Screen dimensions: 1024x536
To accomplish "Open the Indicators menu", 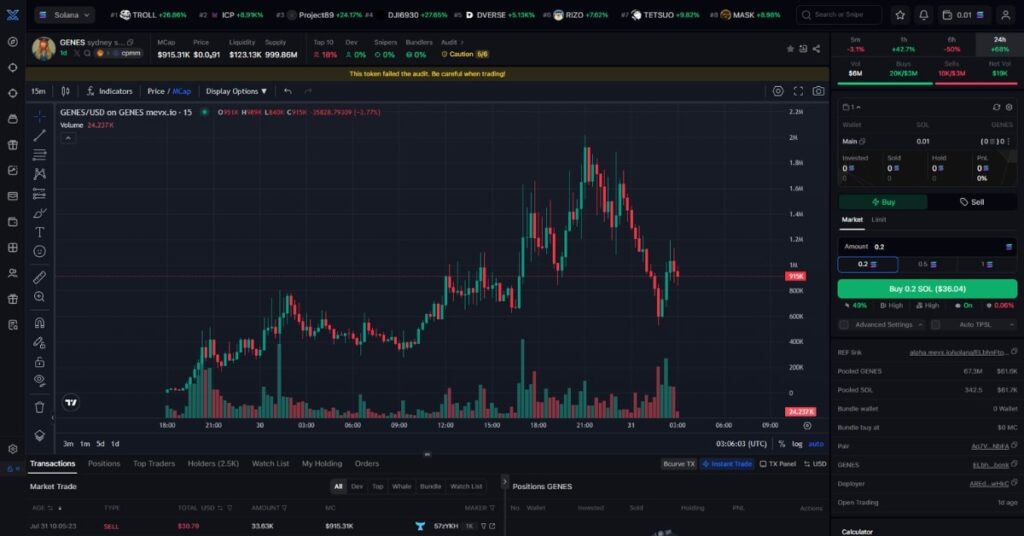I will tap(109, 91).
